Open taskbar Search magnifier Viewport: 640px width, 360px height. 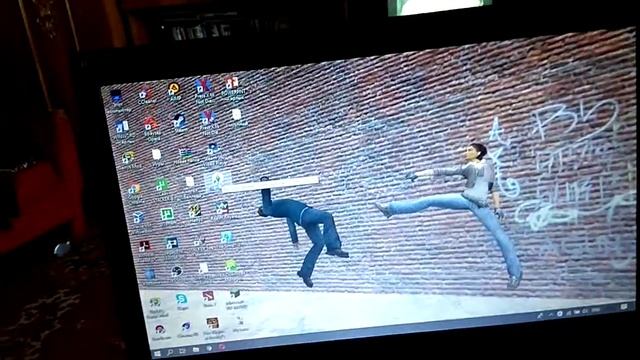tap(170, 352)
